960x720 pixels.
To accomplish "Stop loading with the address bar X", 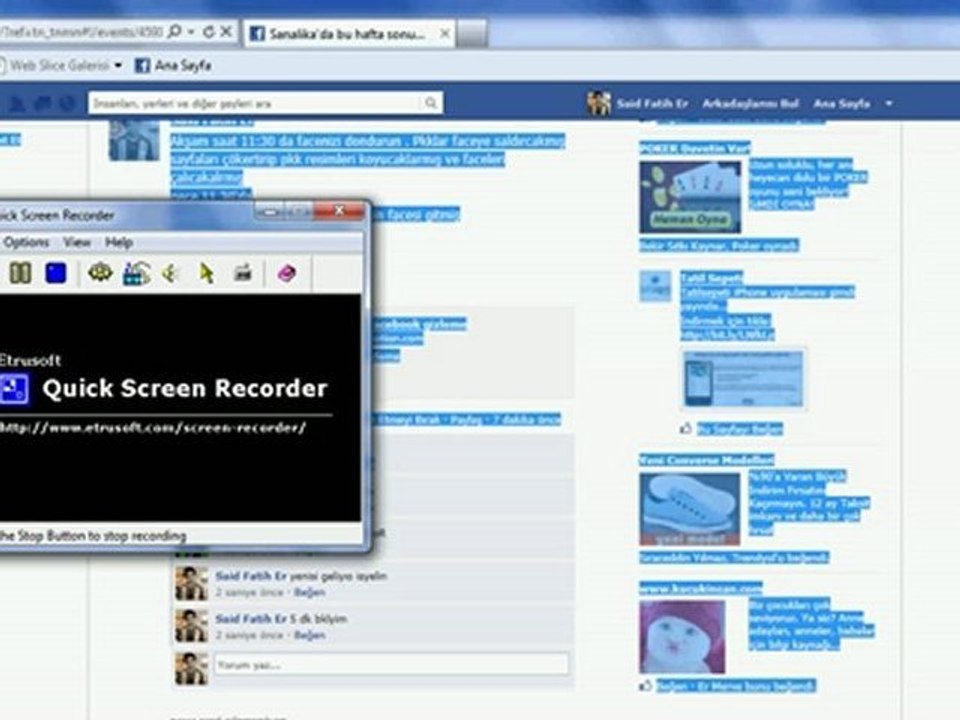I will [226, 32].
